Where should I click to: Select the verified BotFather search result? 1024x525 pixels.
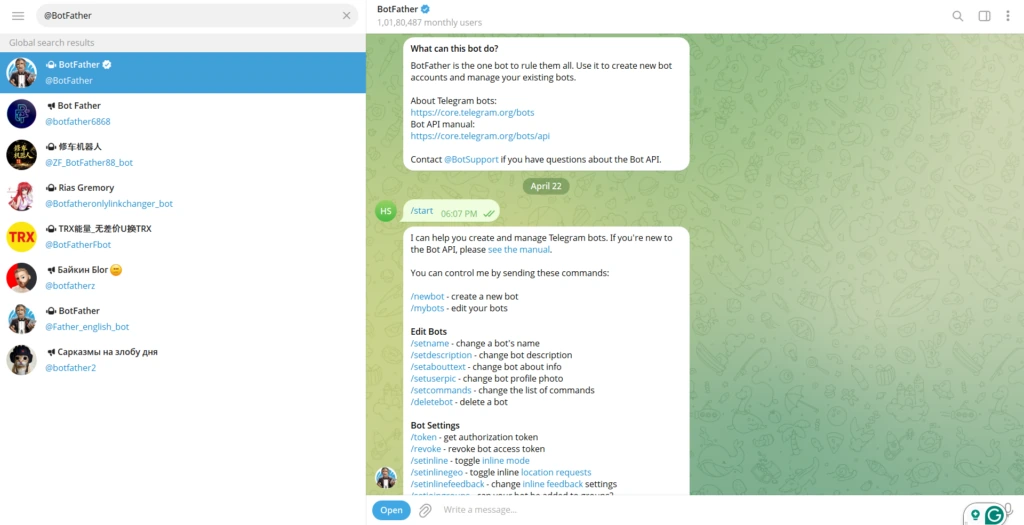[183, 72]
